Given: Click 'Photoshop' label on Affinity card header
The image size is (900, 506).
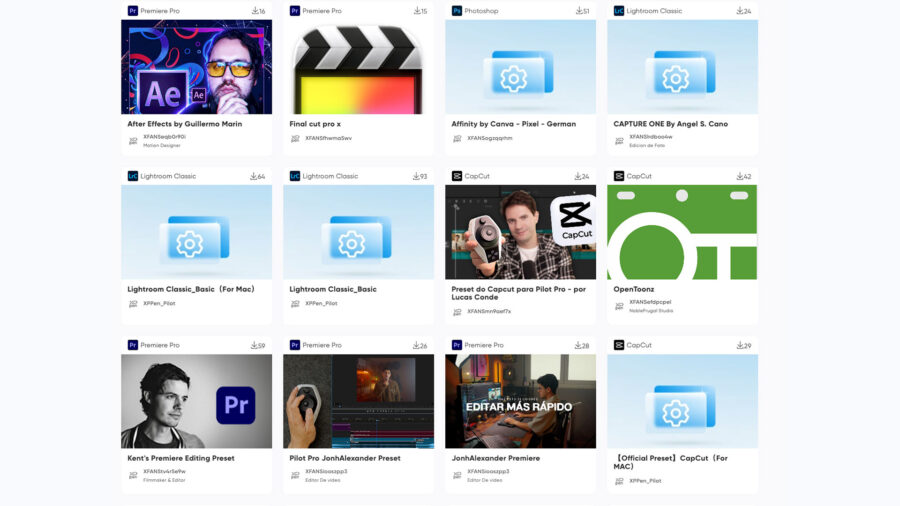Looking at the screenshot, I should pos(481,11).
